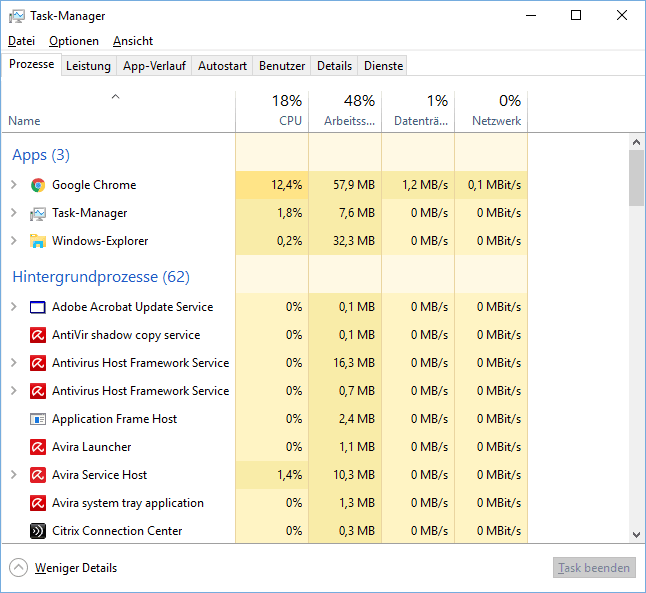Click the Weniger Details circle arrow icon
The image size is (646, 593).
click(18, 568)
